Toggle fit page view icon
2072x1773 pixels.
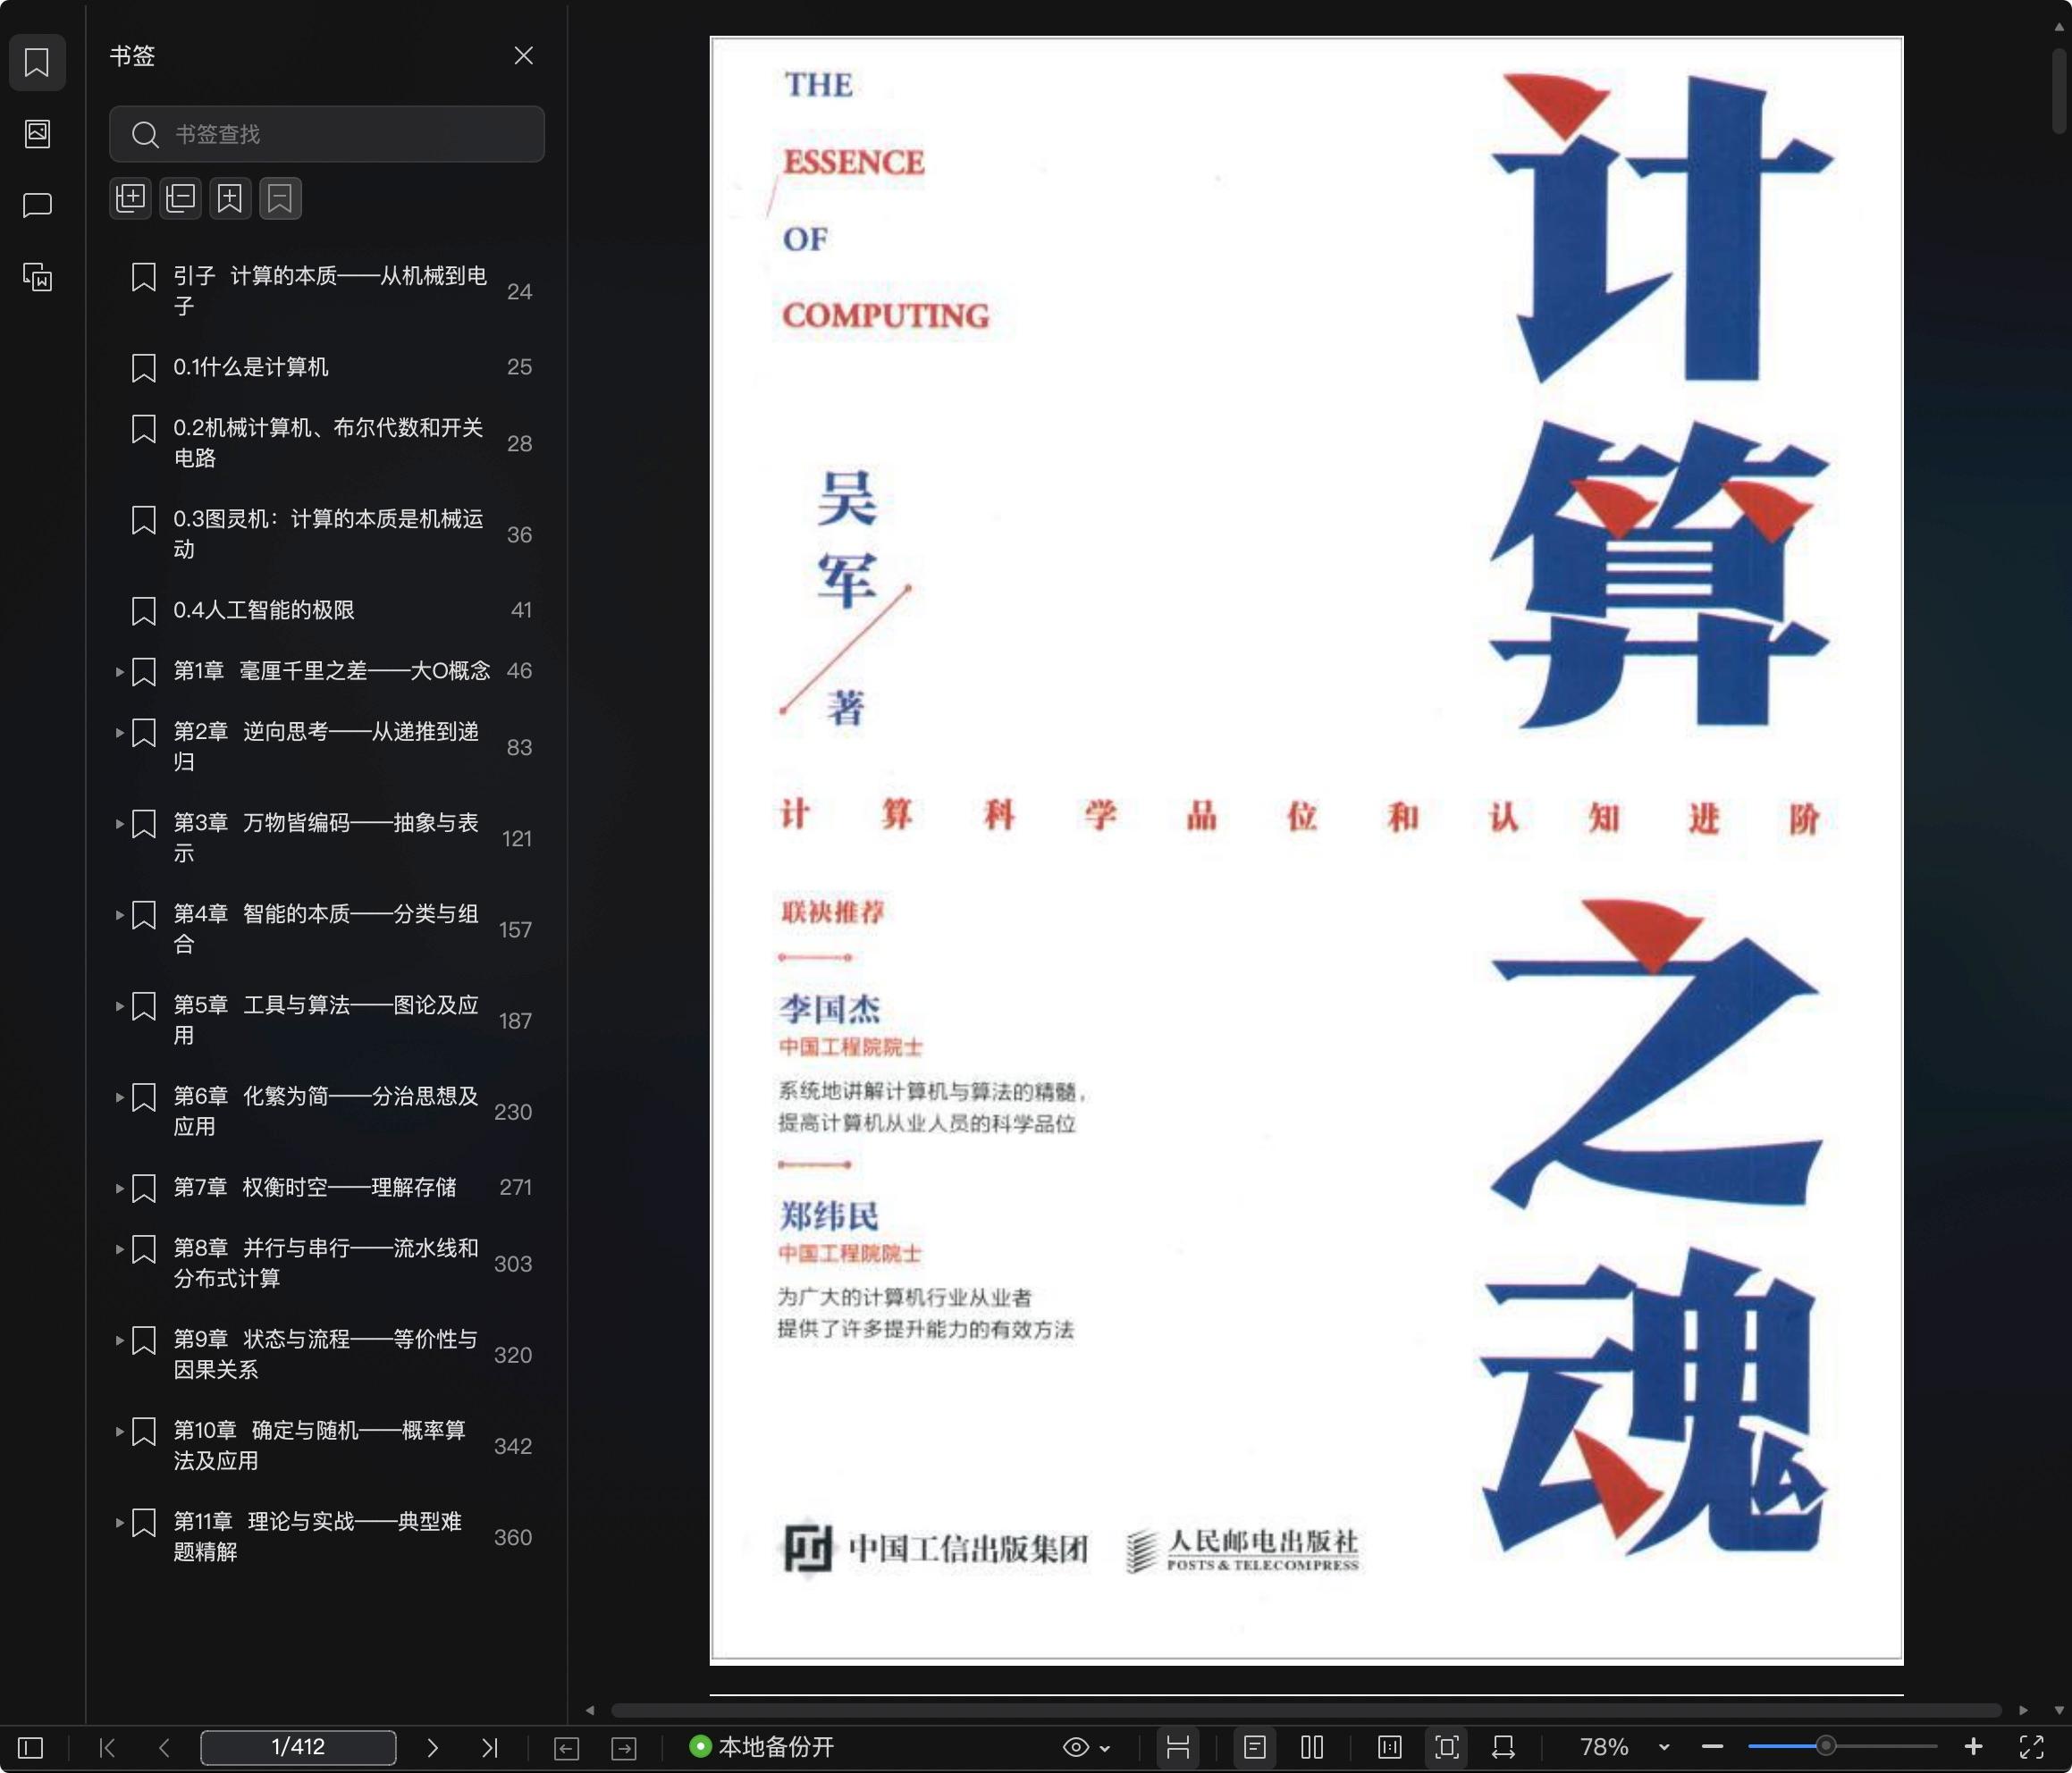click(1447, 1747)
